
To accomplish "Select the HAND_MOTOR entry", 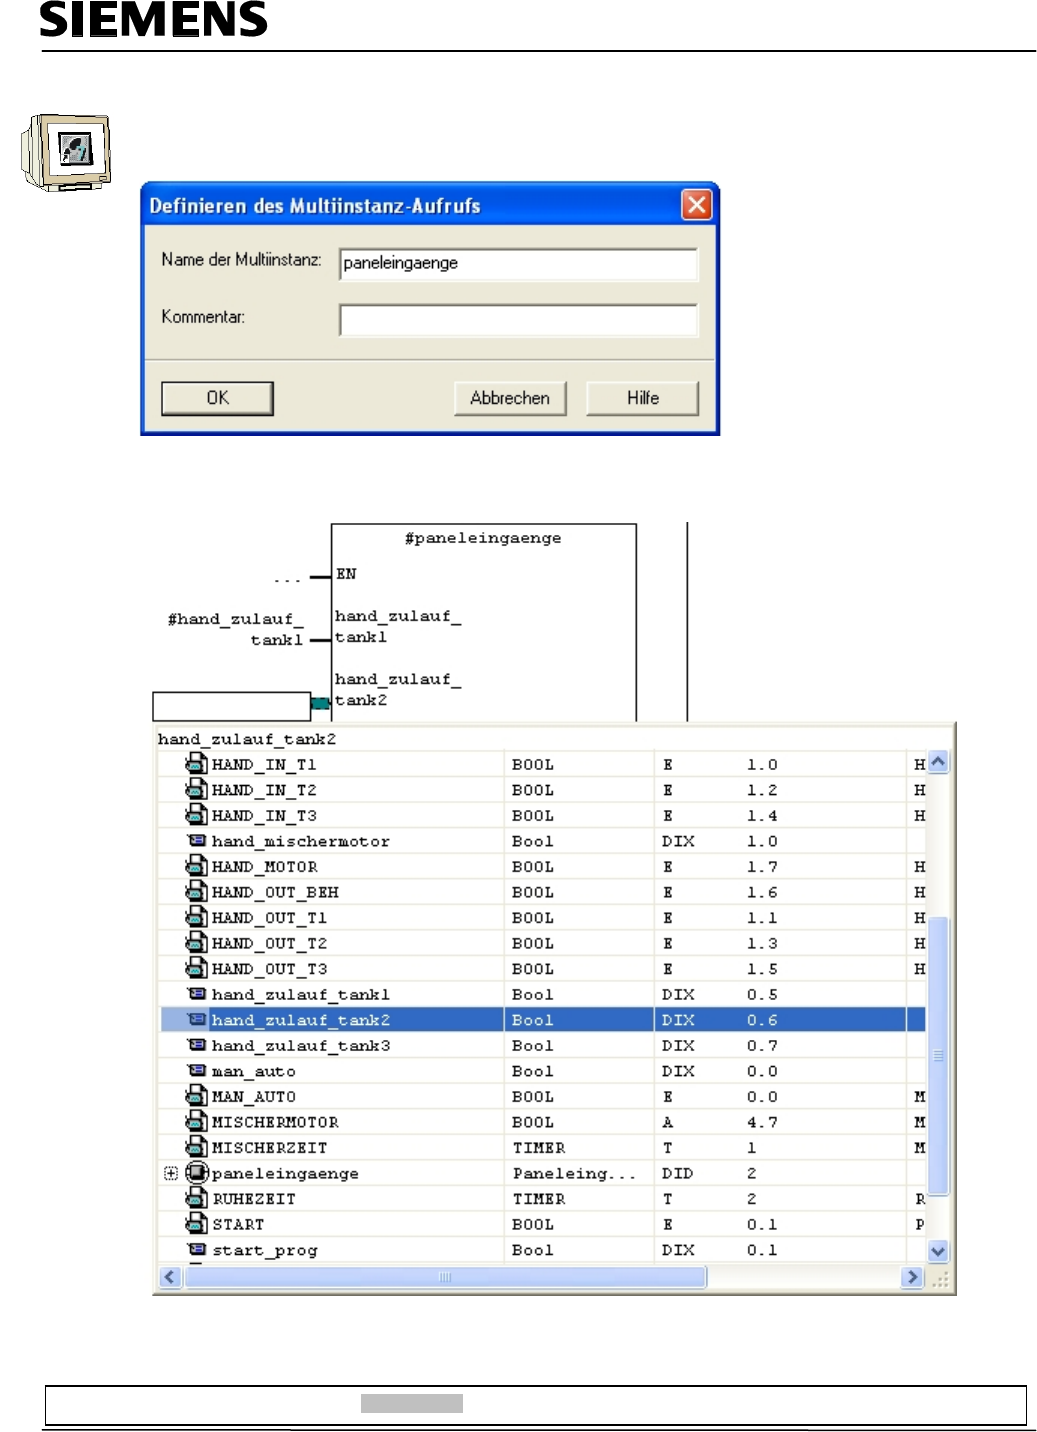I will [x=265, y=866].
